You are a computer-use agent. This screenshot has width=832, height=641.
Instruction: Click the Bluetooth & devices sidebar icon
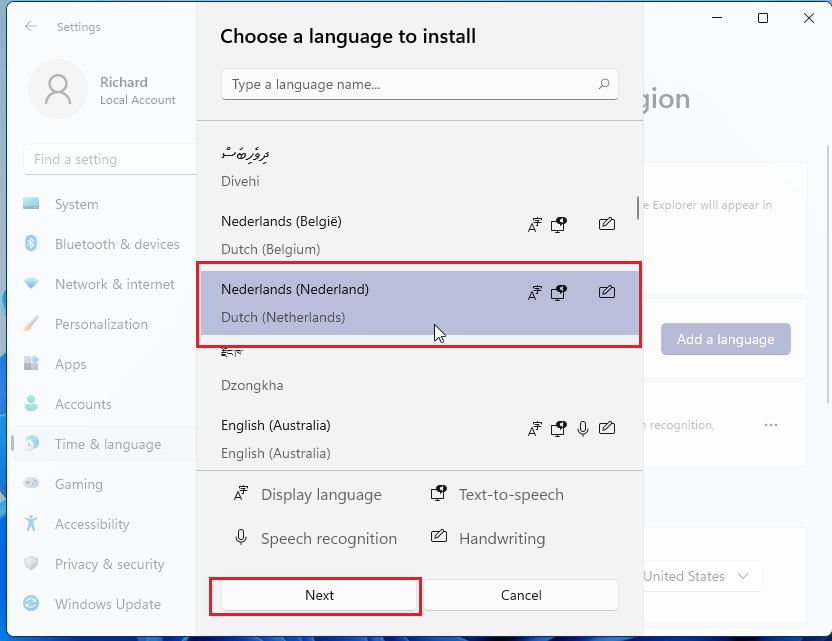(x=31, y=244)
